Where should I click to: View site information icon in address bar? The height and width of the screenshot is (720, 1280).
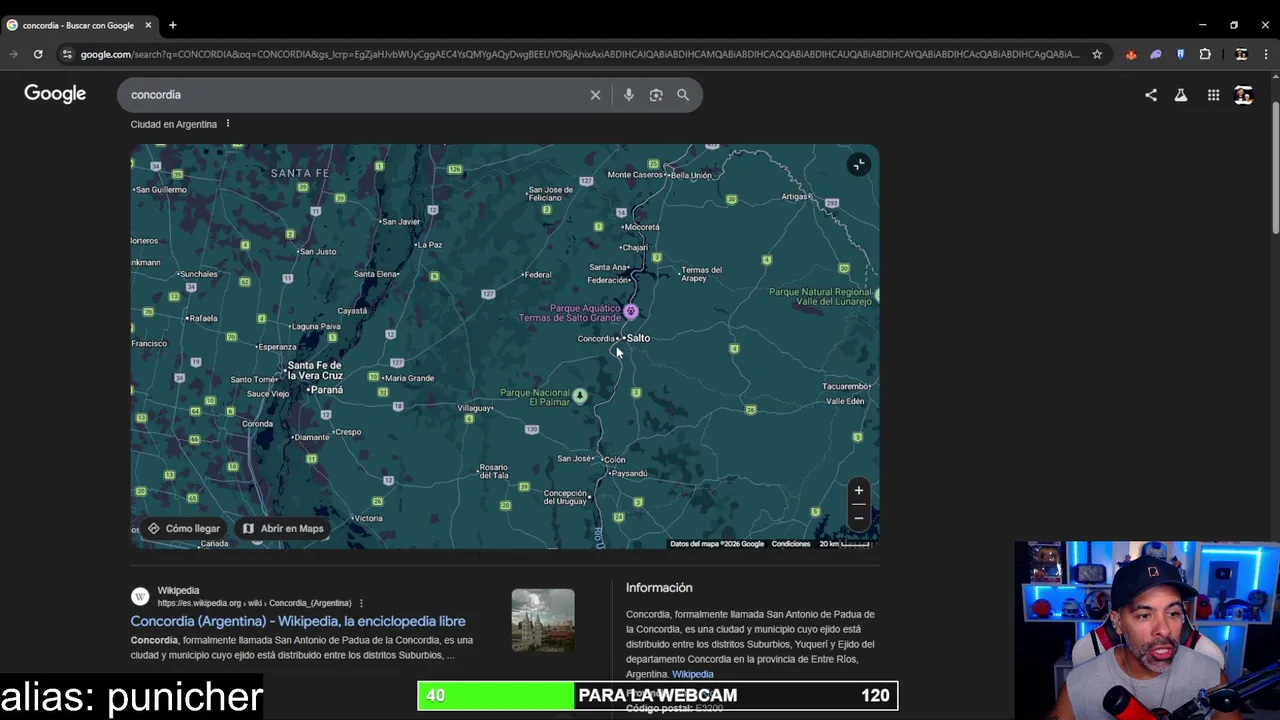click(67, 54)
